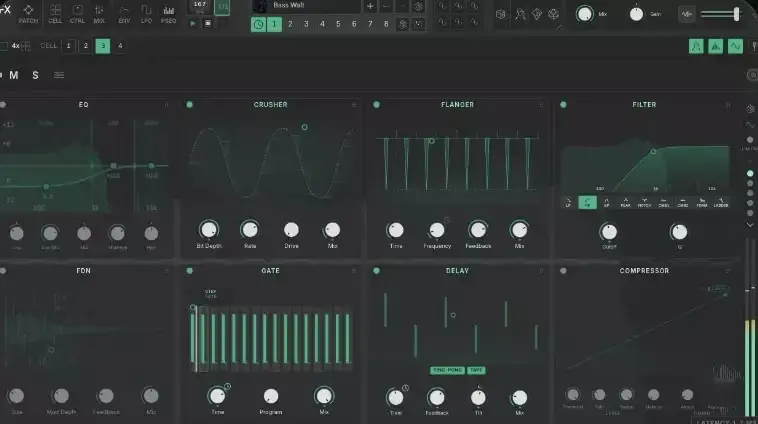Disable the Delay module power dot

(x=377, y=271)
